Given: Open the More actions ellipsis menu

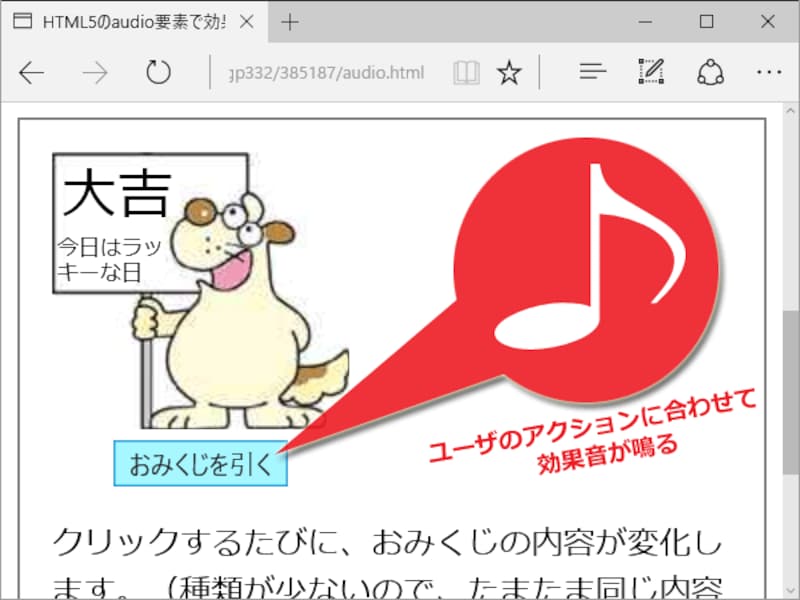Looking at the screenshot, I should pyautogui.click(x=768, y=73).
